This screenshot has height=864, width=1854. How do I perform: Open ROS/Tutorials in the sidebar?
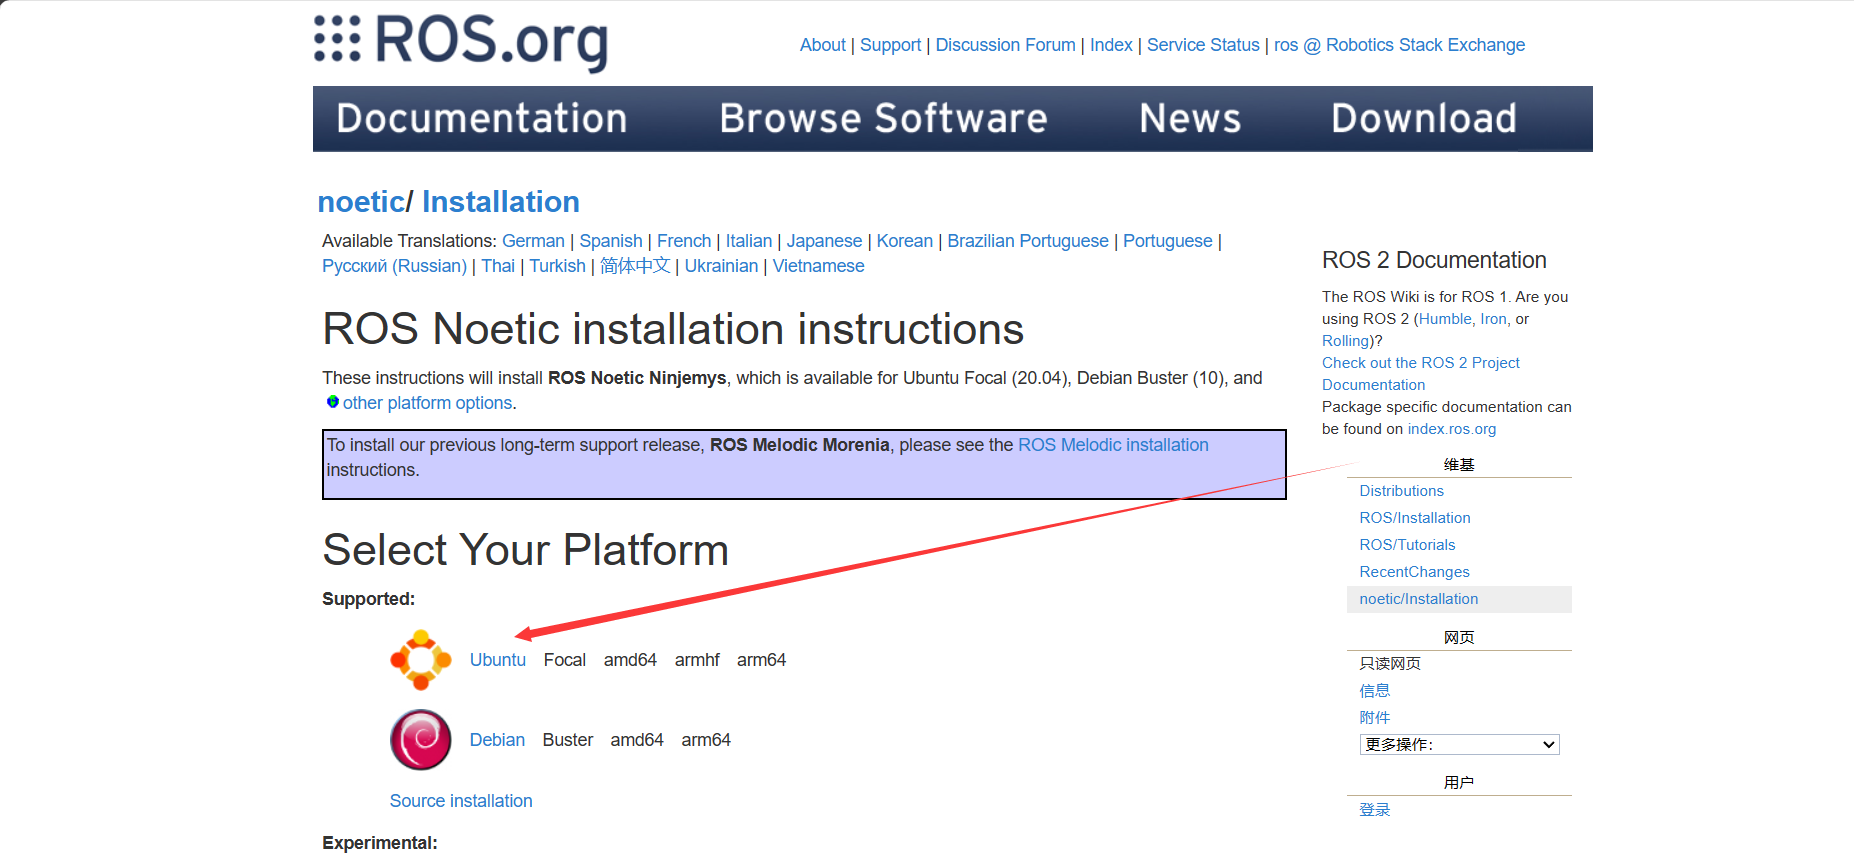[x=1407, y=545]
